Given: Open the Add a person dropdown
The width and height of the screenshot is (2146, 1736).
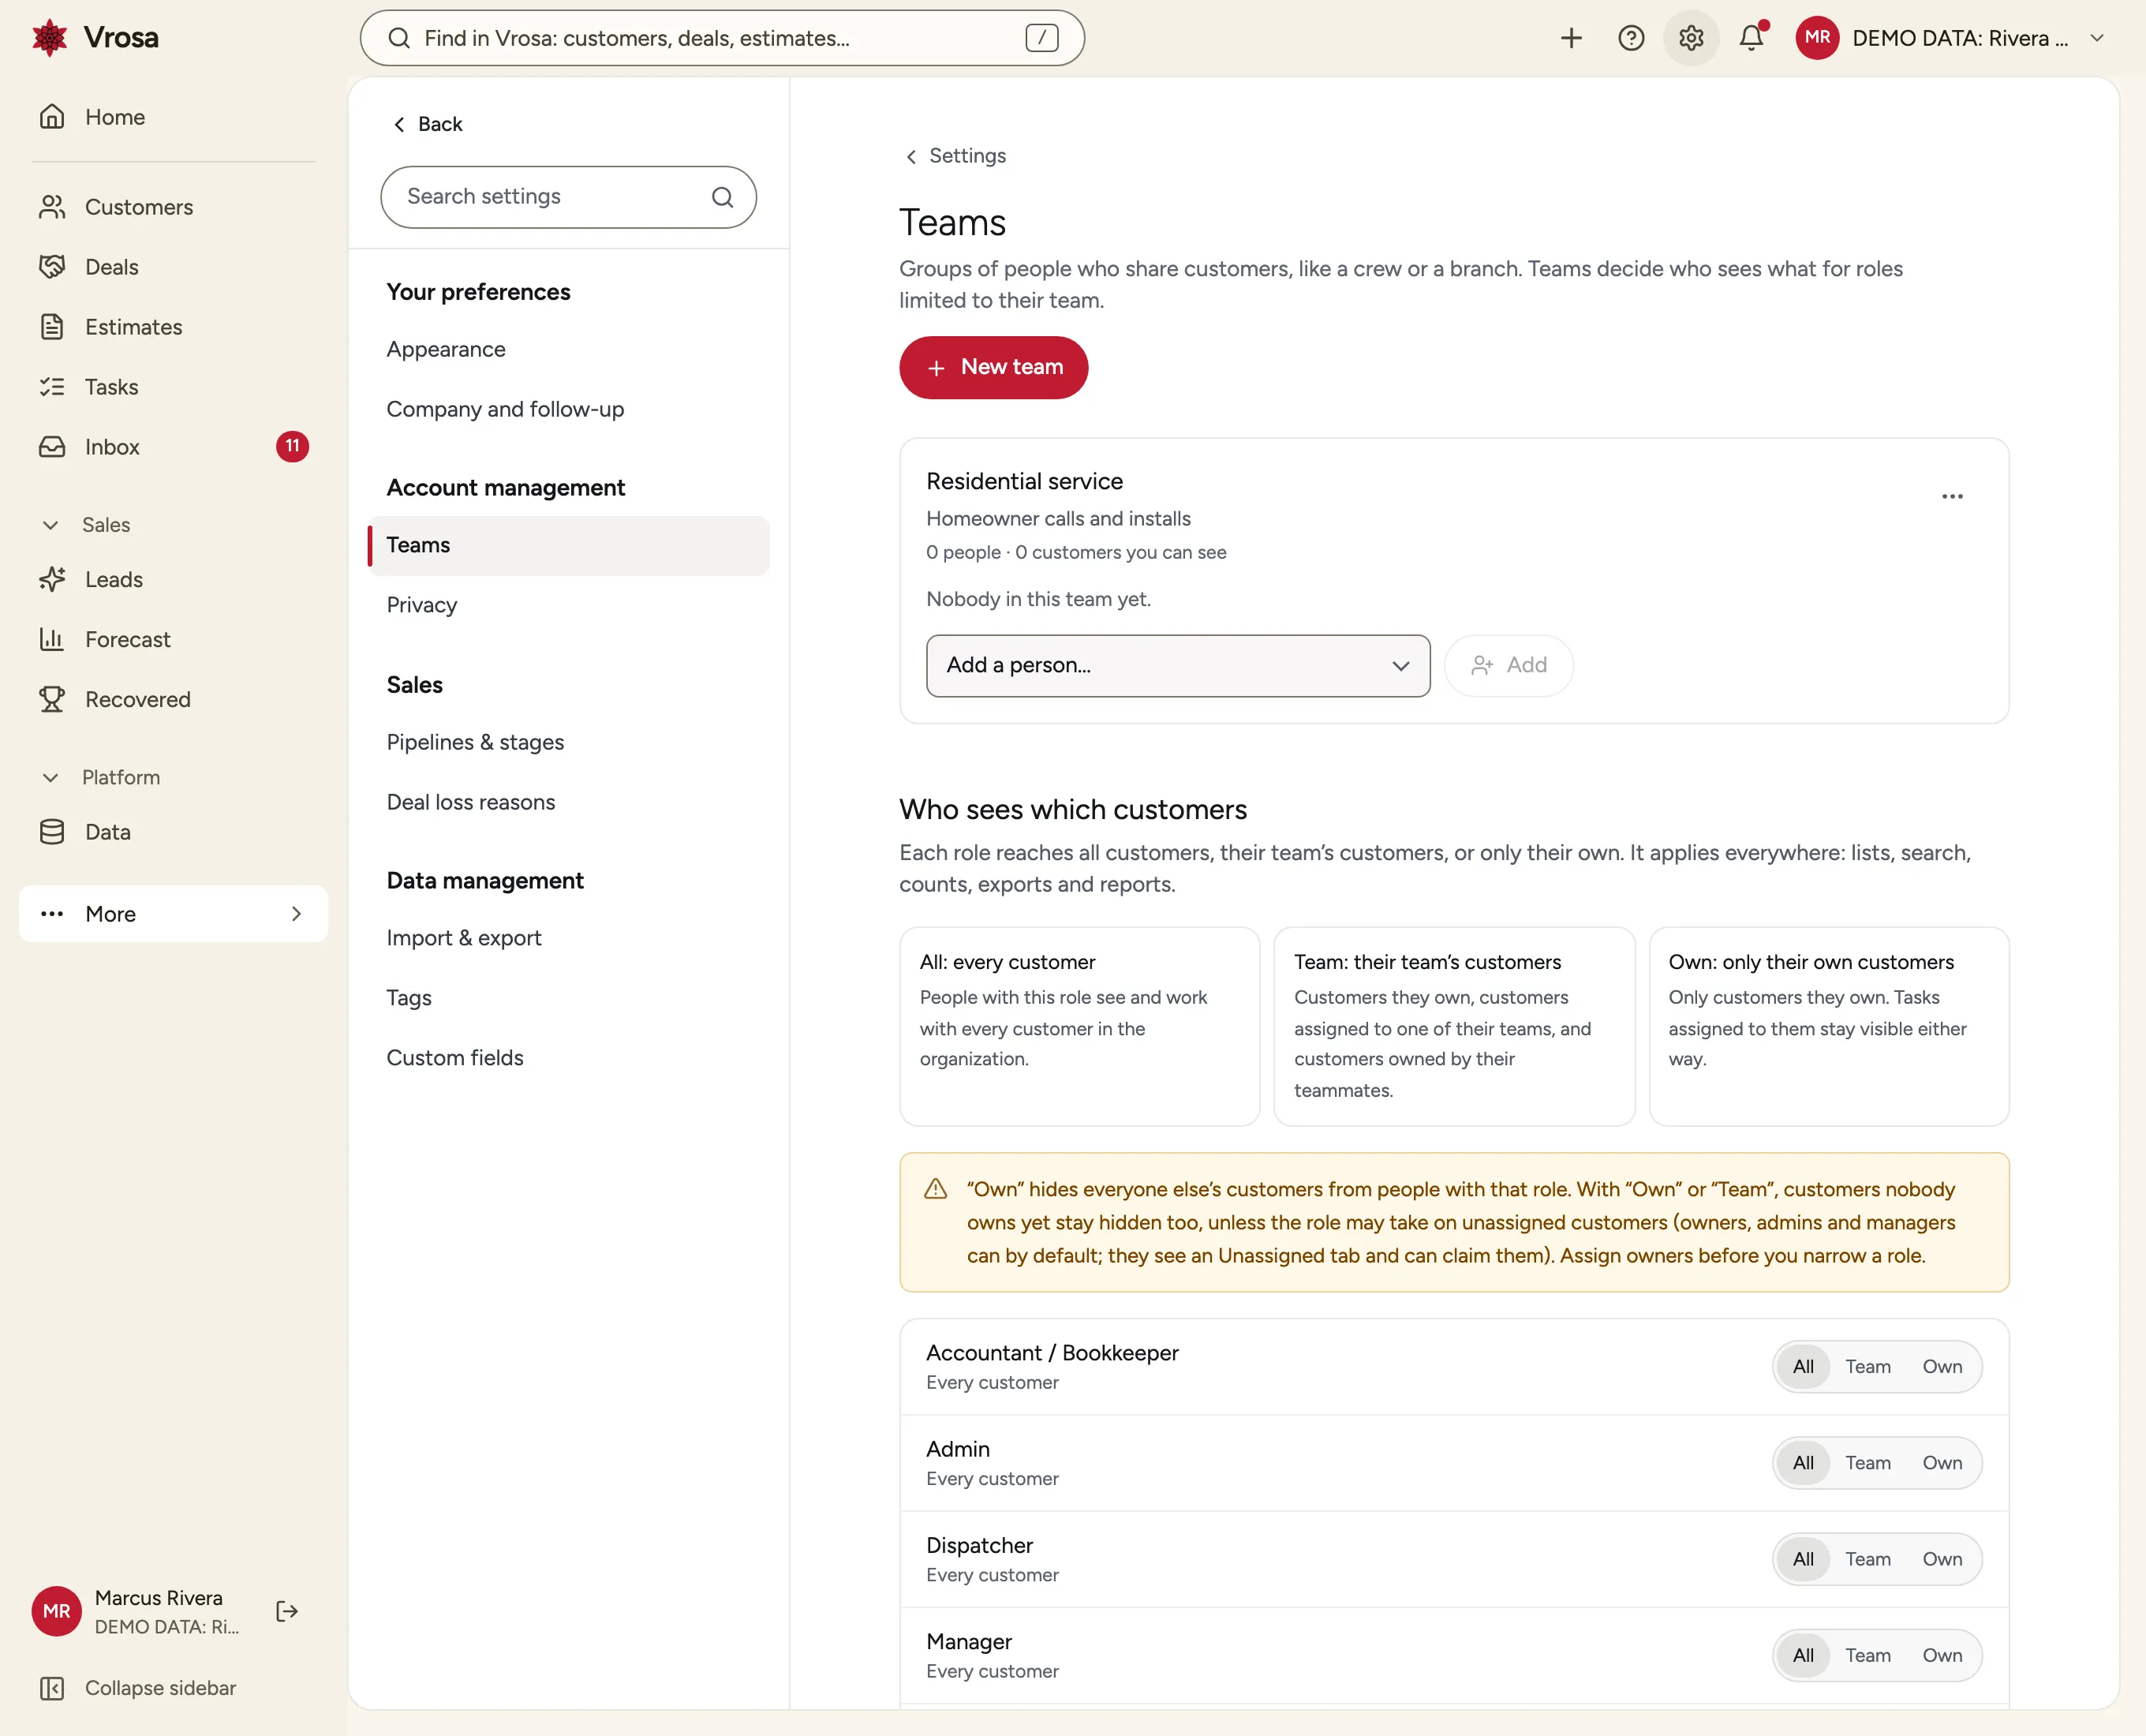Looking at the screenshot, I should (1178, 666).
